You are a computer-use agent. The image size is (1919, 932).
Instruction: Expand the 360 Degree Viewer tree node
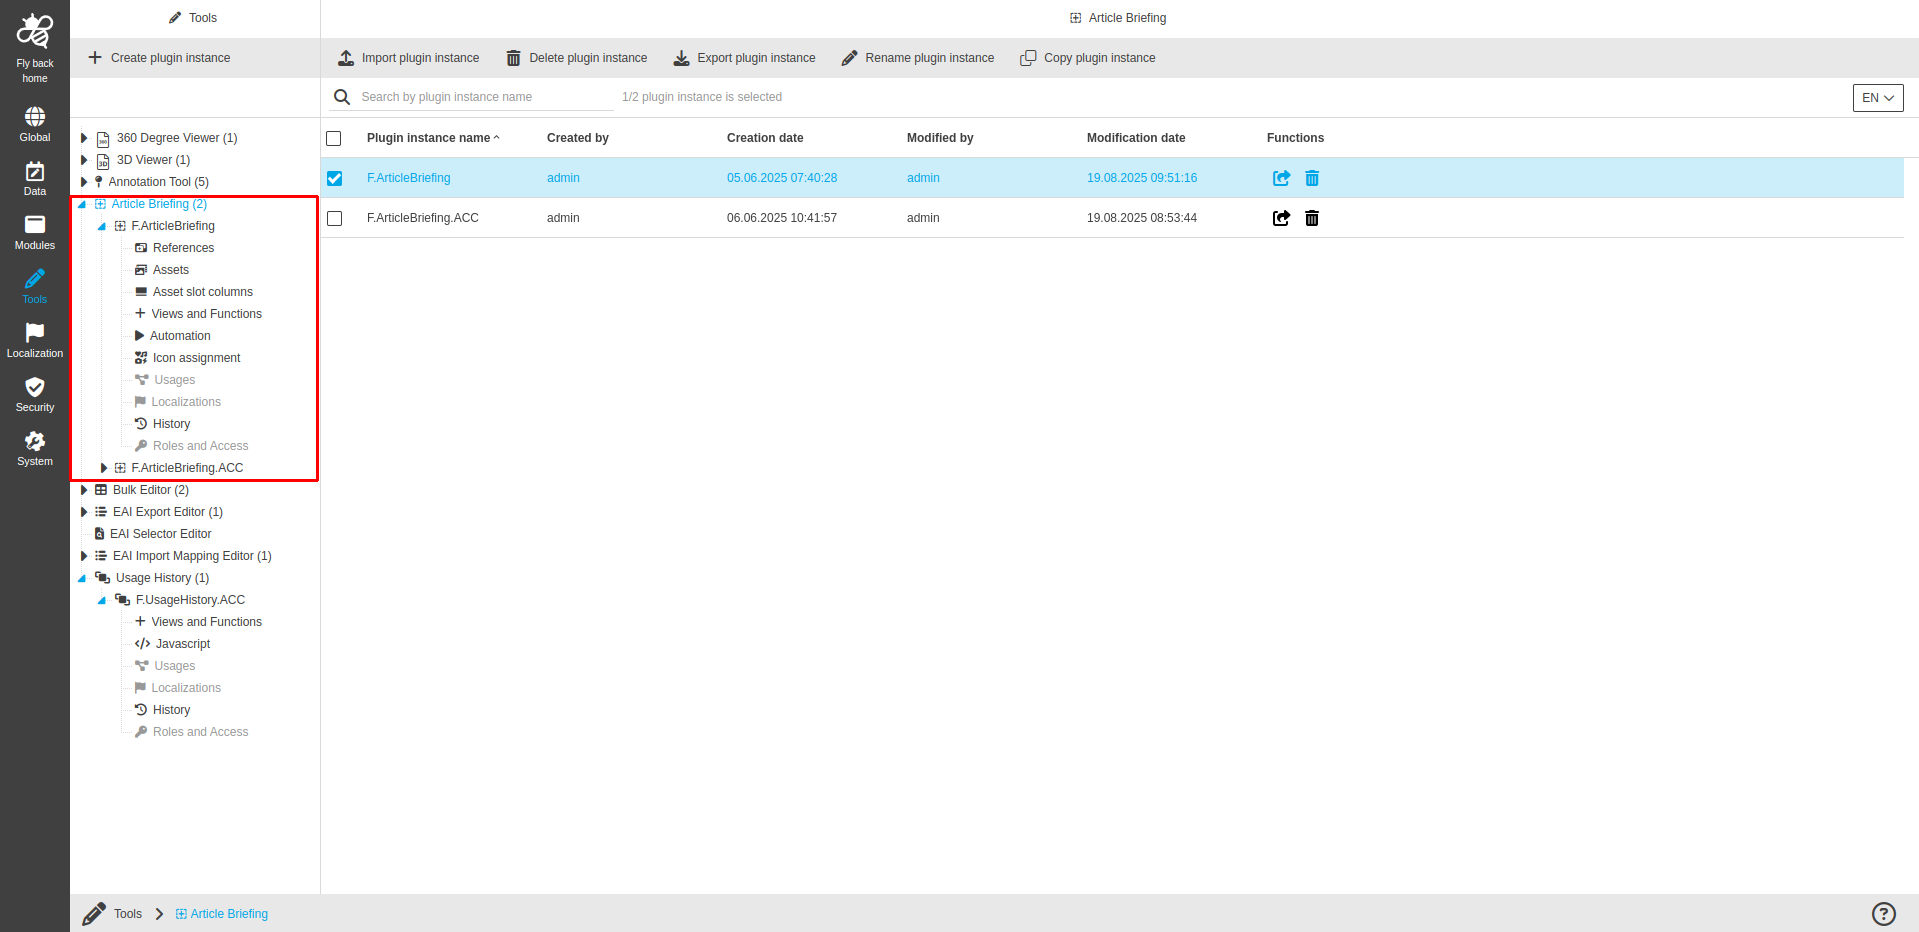pyautogui.click(x=84, y=138)
